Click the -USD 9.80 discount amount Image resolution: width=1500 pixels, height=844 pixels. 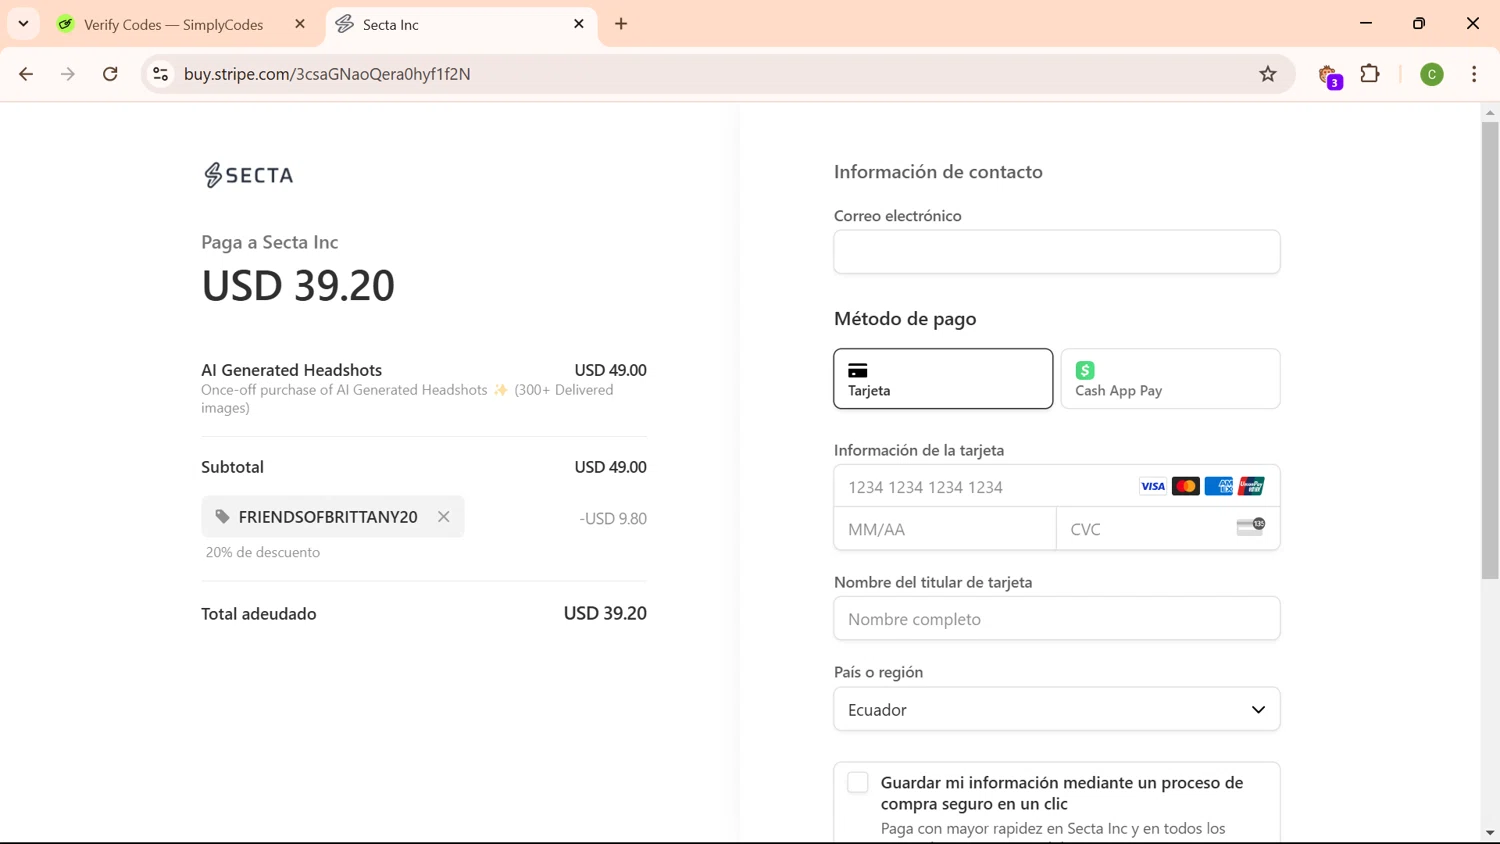point(613,518)
